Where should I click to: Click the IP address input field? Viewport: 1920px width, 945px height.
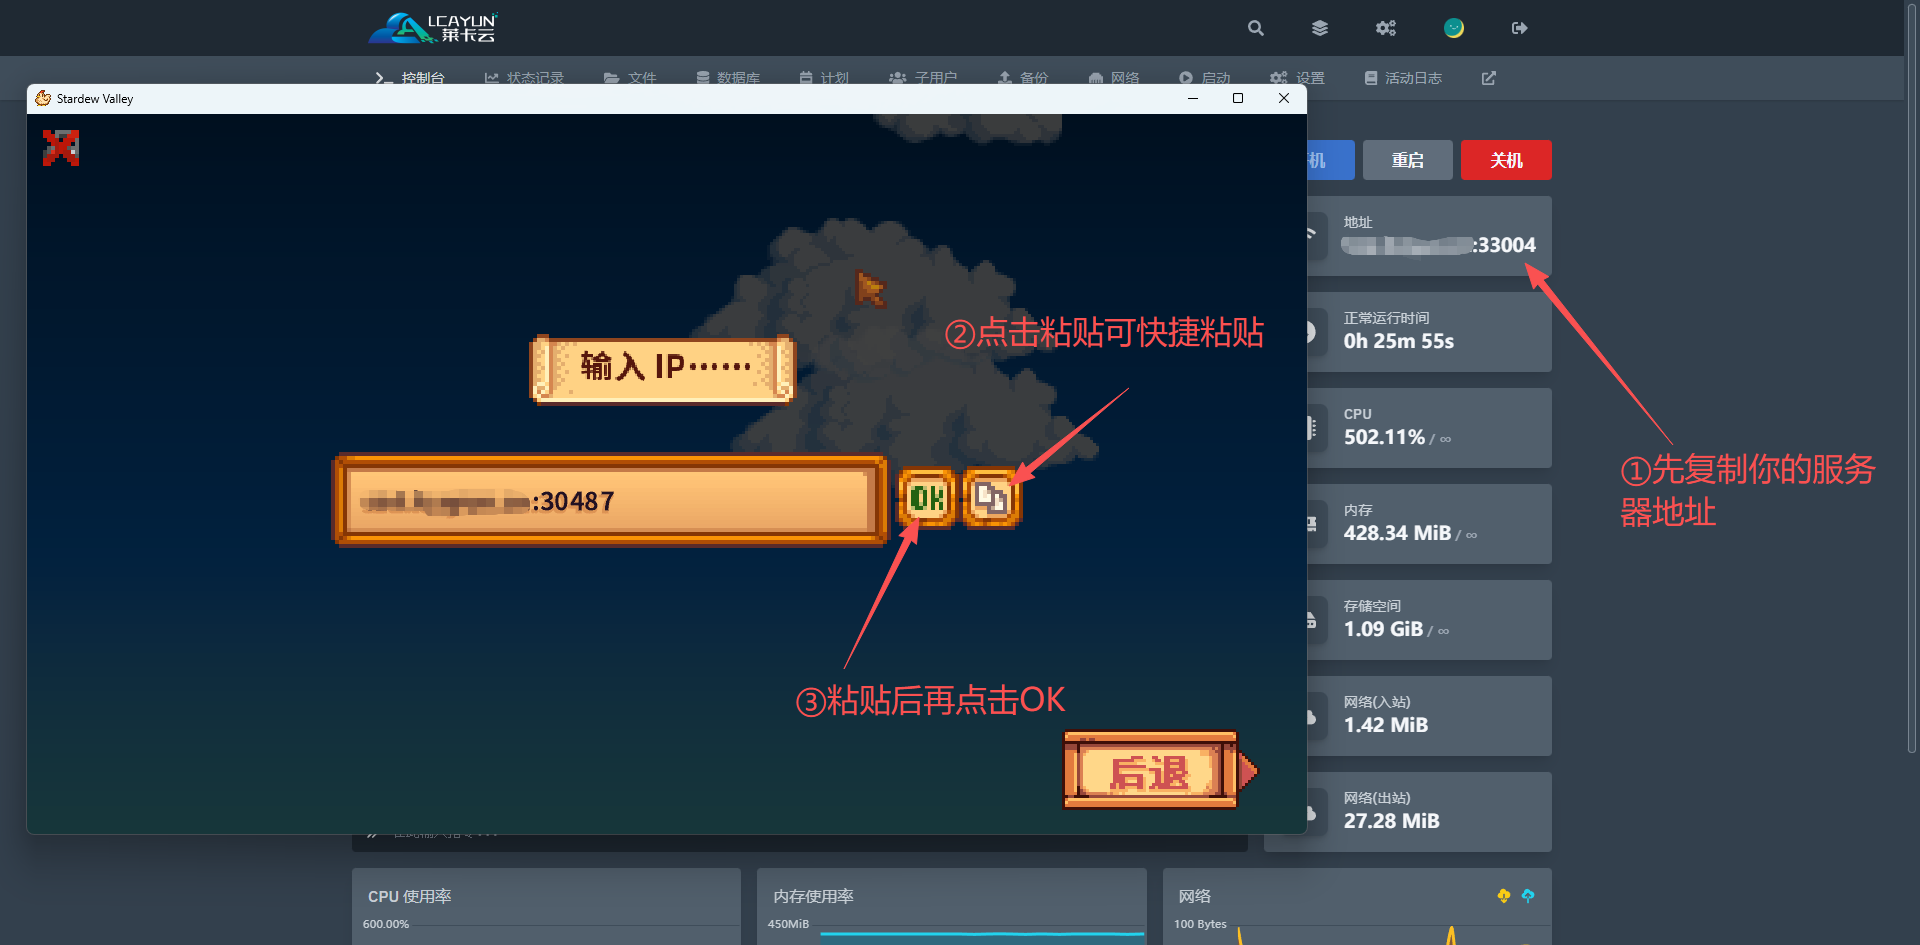coord(608,500)
